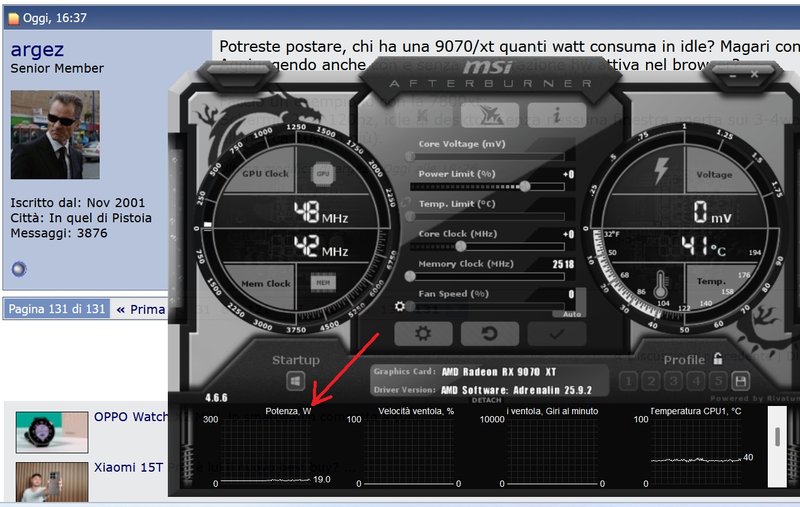Select profile slot 5
800x507 pixels.
pyautogui.click(x=718, y=381)
